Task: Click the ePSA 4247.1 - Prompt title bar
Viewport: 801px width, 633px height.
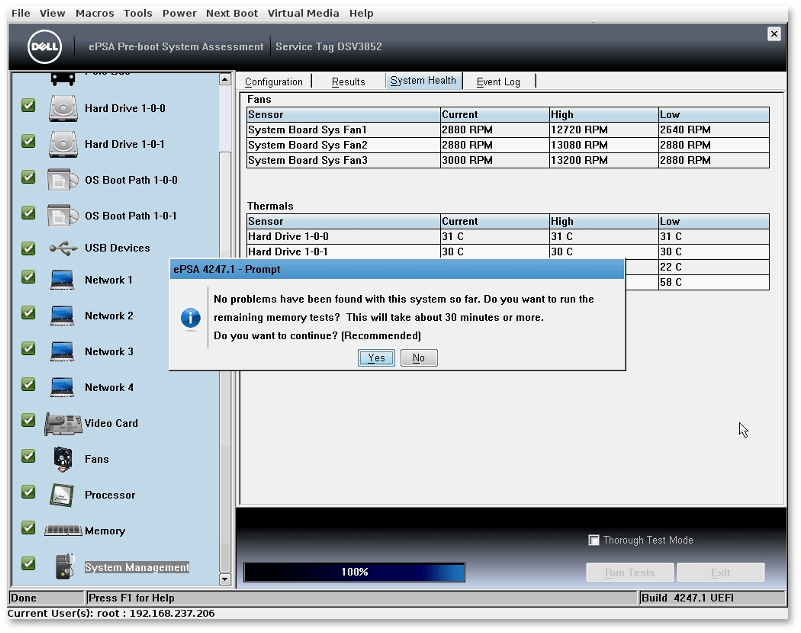Action: click(397, 269)
